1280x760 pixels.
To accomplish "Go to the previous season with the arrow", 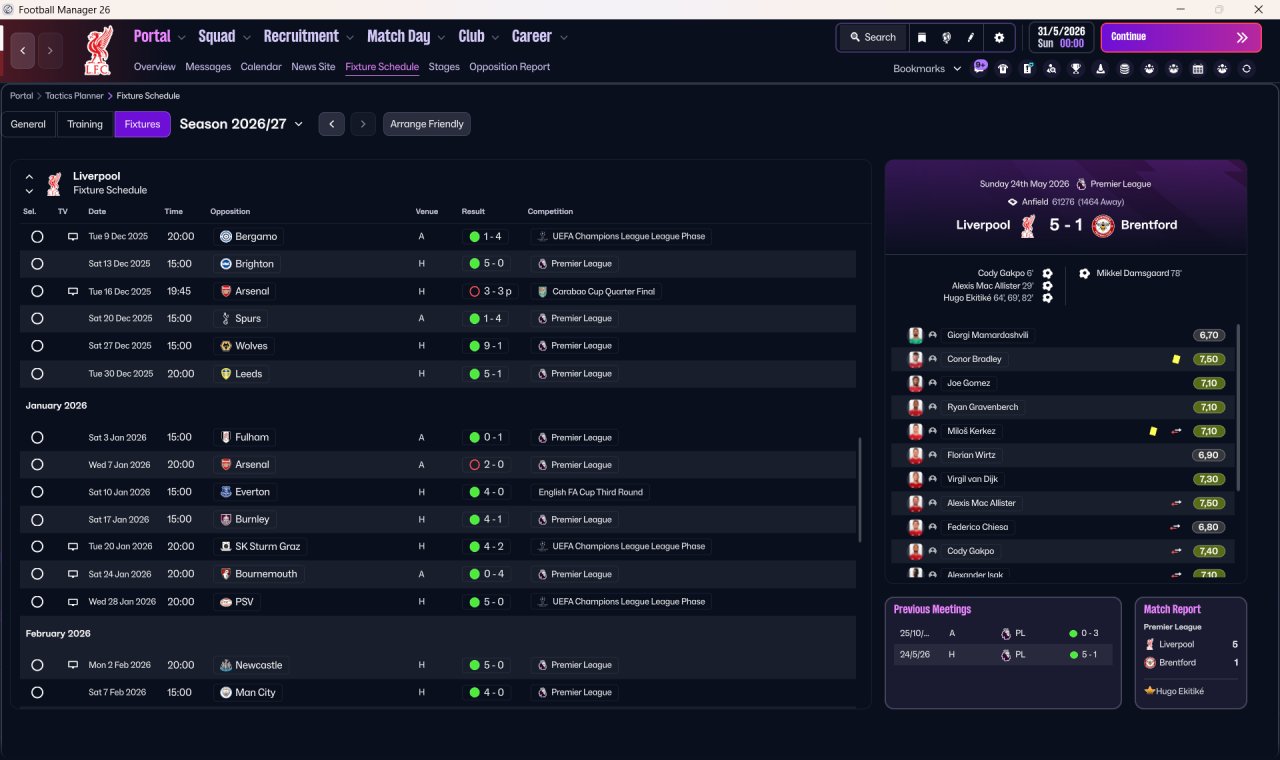I will (x=332, y=124).
